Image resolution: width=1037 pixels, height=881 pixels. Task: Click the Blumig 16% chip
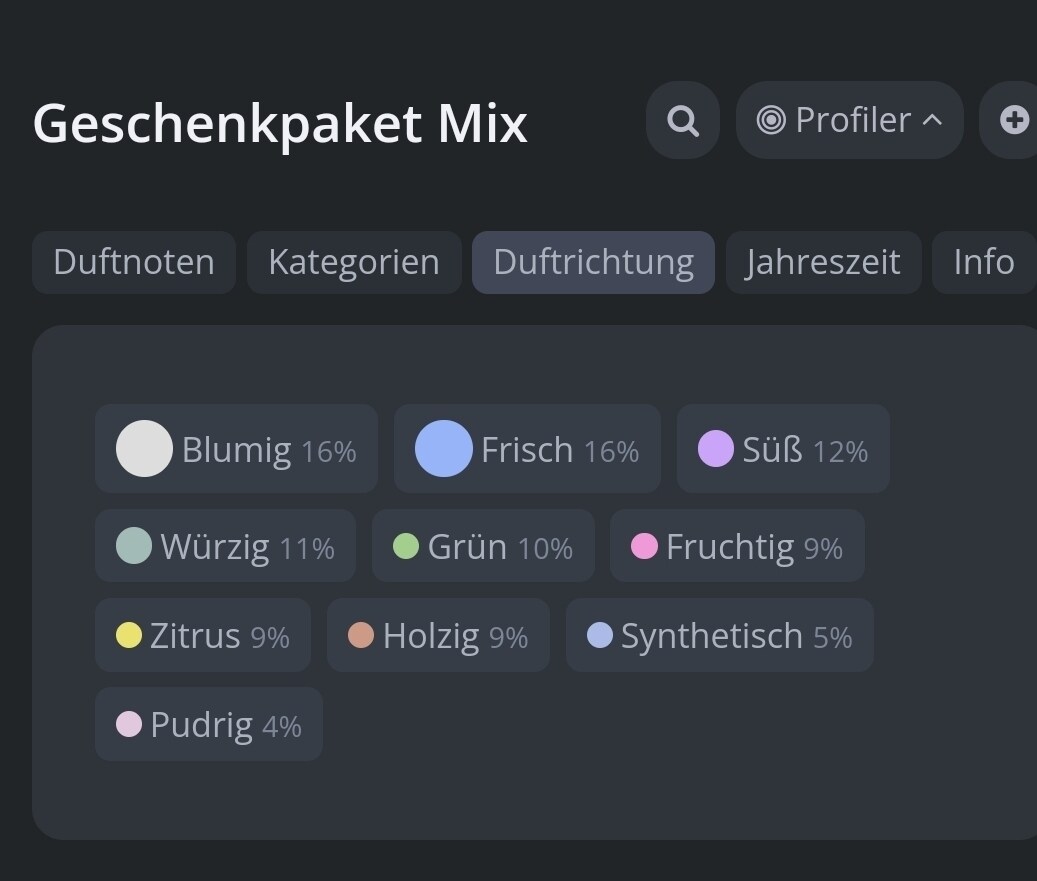tap(237, 448)
